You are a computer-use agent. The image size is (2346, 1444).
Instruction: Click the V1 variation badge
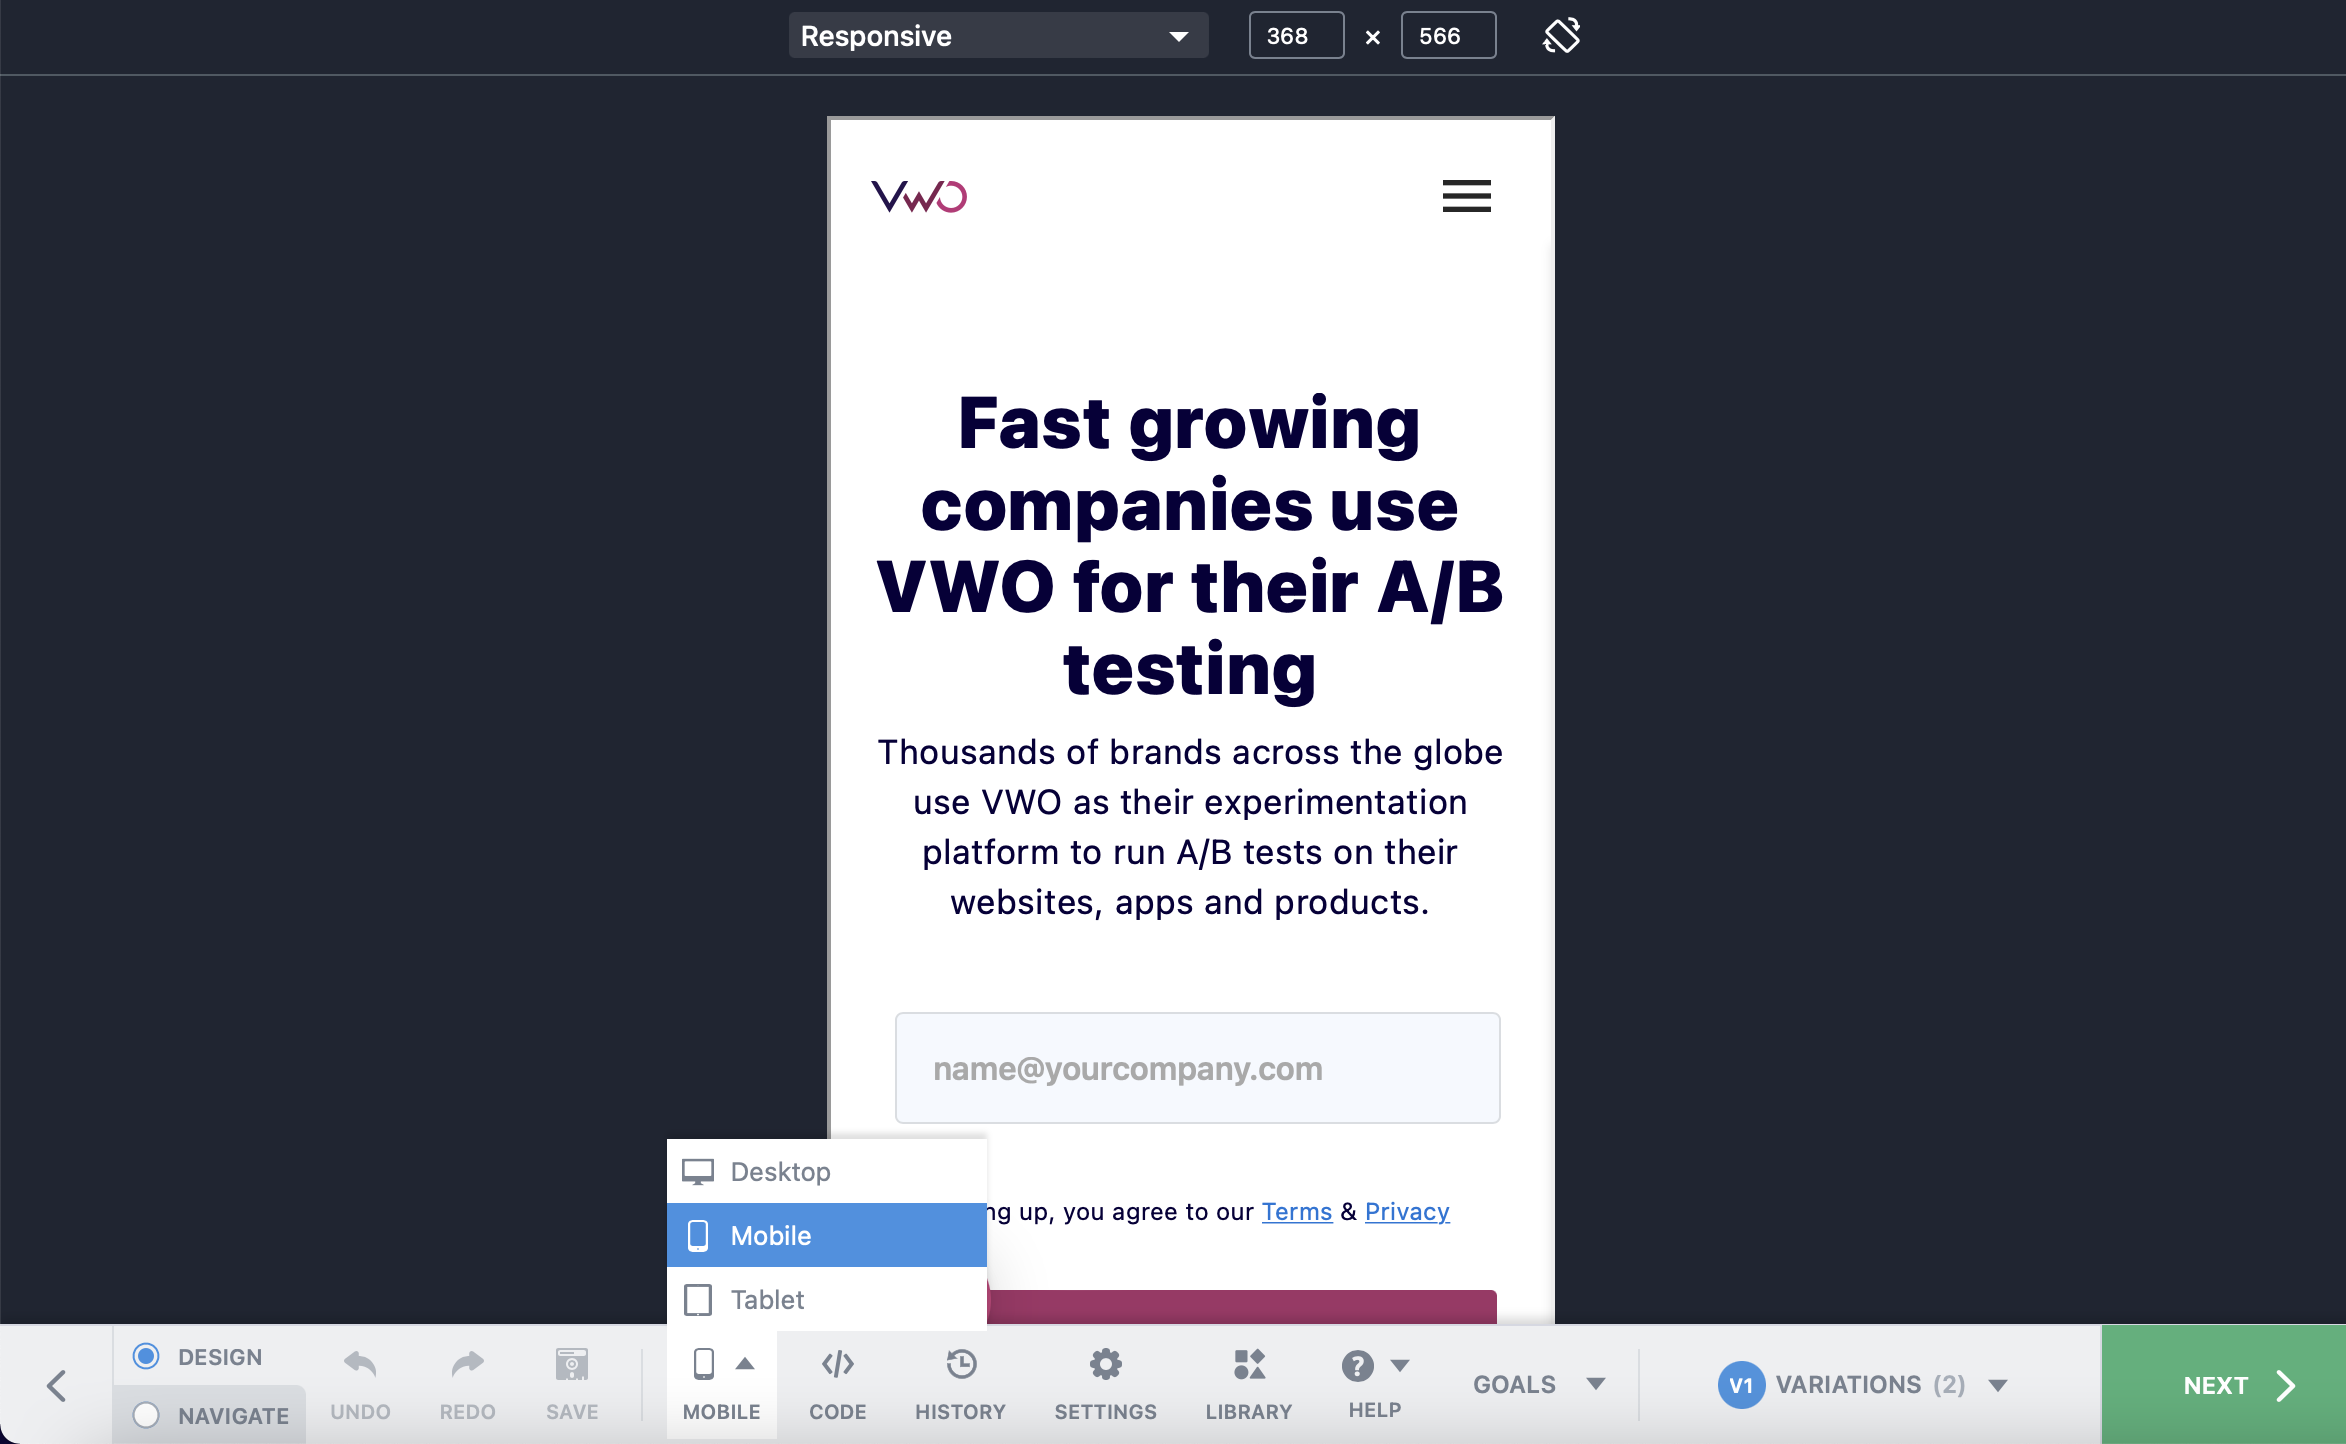click(1741, 1385)
